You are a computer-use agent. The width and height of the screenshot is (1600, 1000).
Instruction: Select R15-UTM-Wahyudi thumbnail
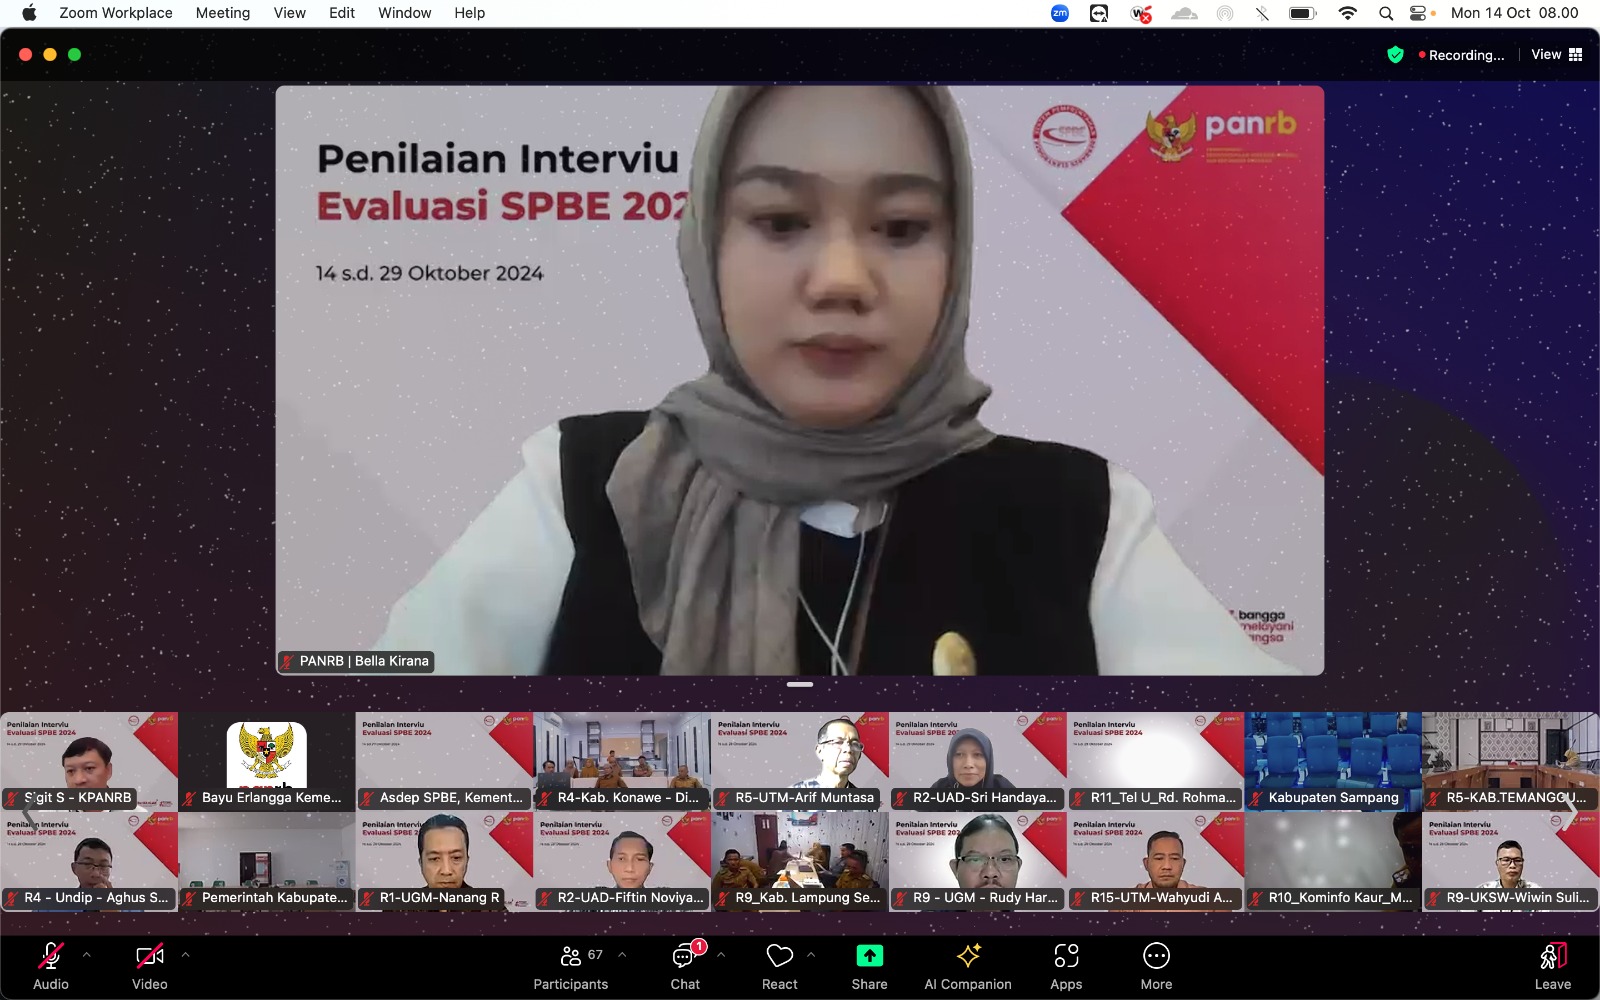click(1156, 860)
